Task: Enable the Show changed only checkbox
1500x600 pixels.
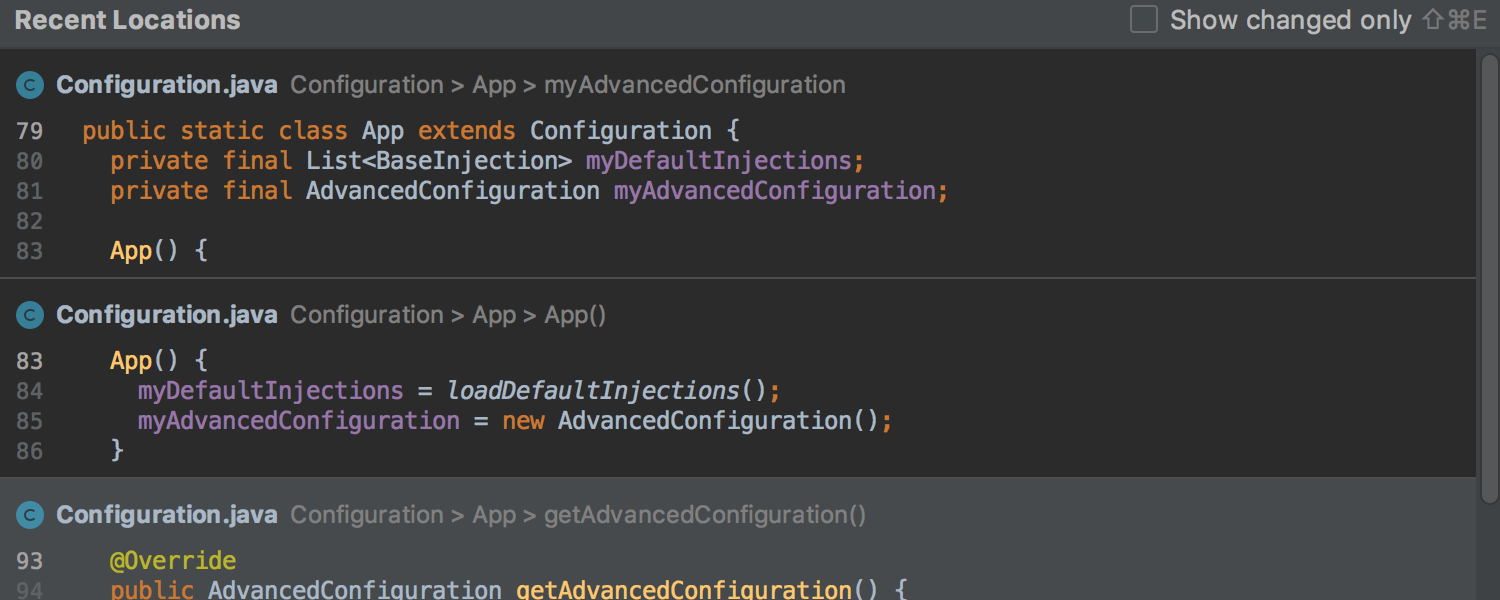Action: pos(1143,20)
